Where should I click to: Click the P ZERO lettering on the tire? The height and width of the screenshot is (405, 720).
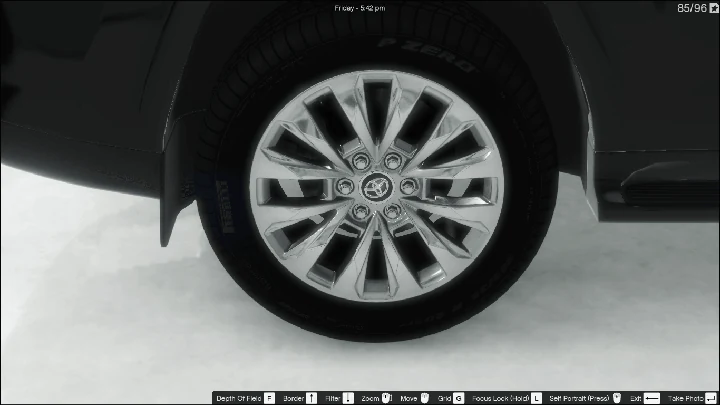[x=427, y=56]
